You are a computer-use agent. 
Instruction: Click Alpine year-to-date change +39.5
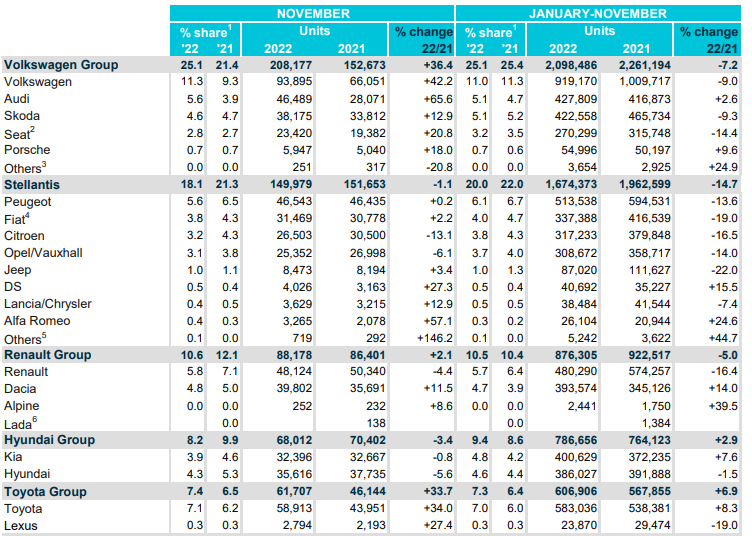(723, 406)
